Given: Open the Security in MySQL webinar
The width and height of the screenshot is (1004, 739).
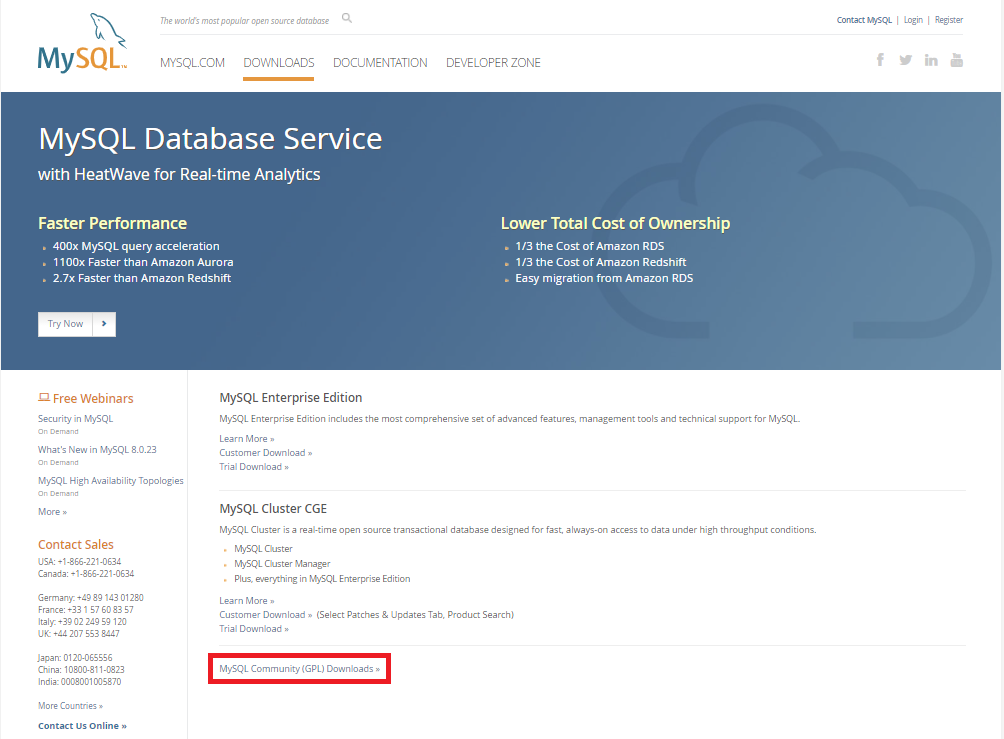Looking at the screenshot, I should (76, 419).
